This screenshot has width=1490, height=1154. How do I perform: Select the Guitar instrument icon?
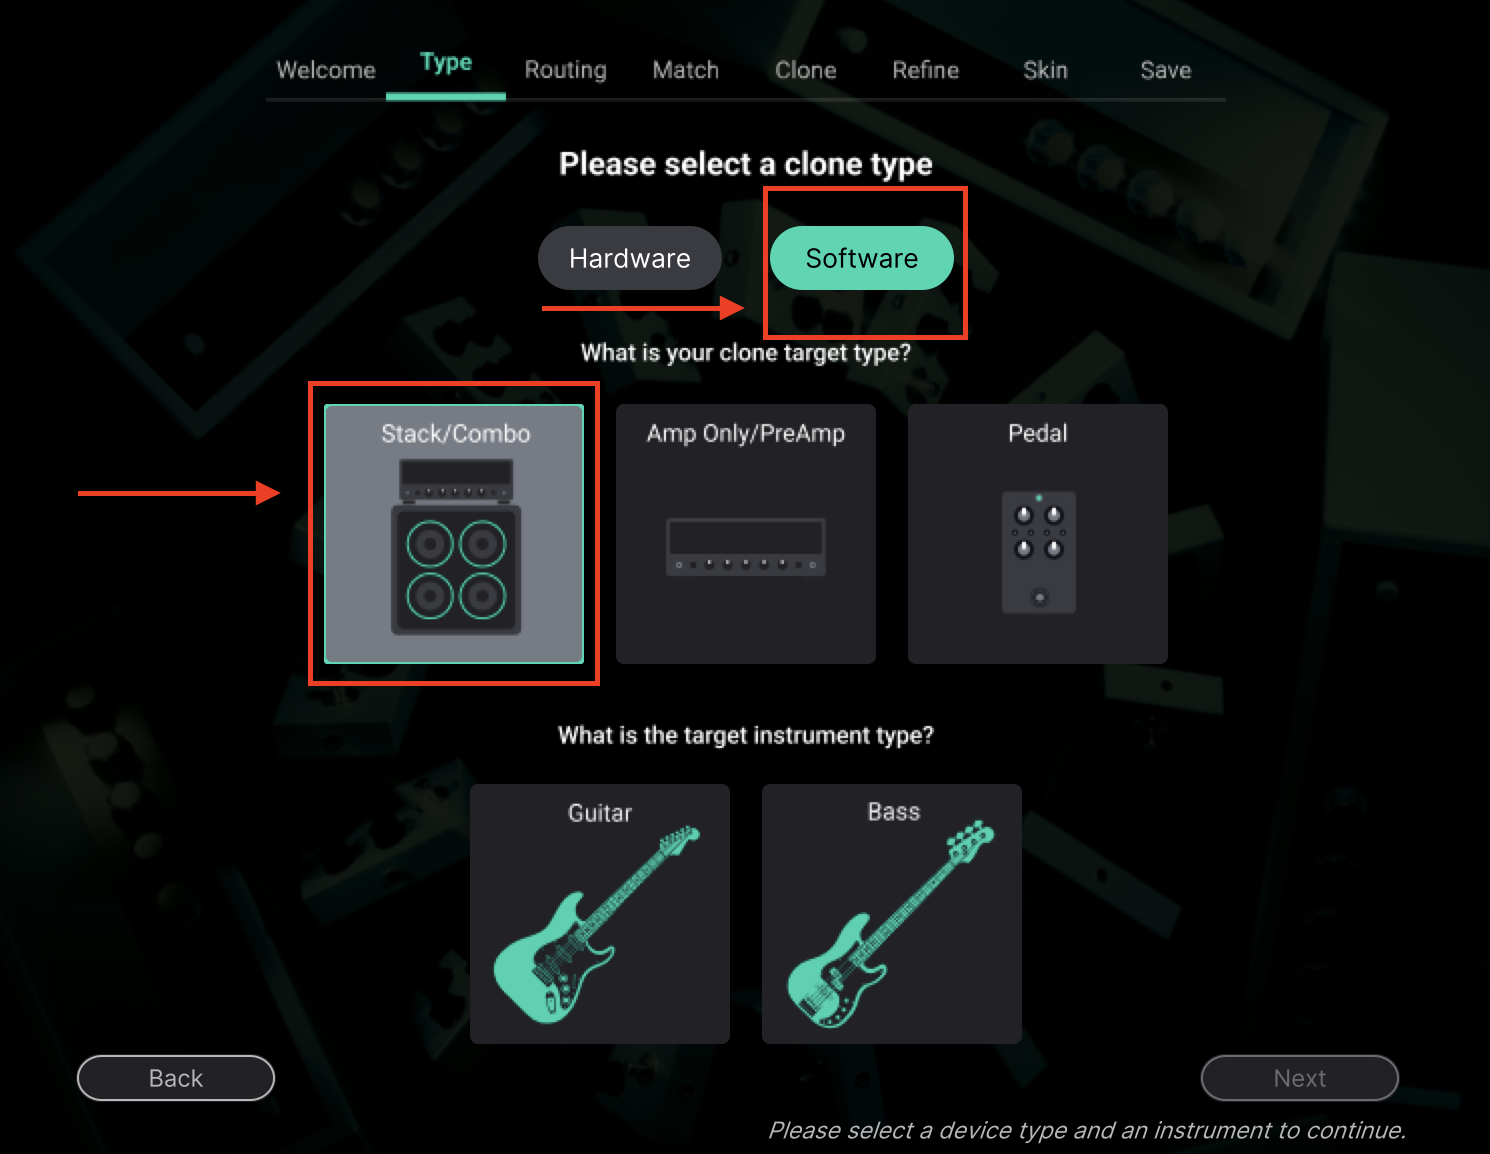597,924
